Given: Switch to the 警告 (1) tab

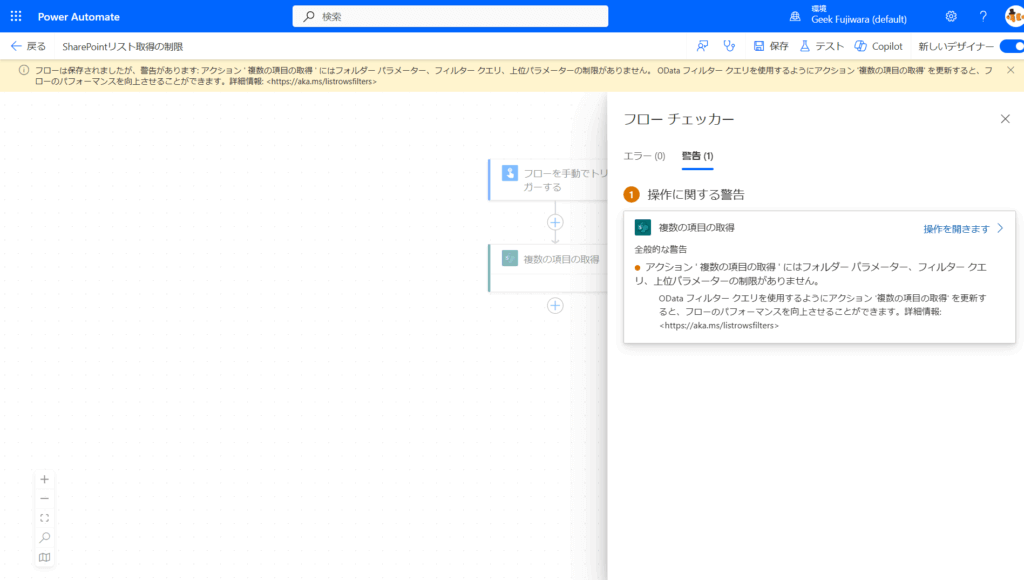Looking at the screenshot, I should click(x=697, y=155).
